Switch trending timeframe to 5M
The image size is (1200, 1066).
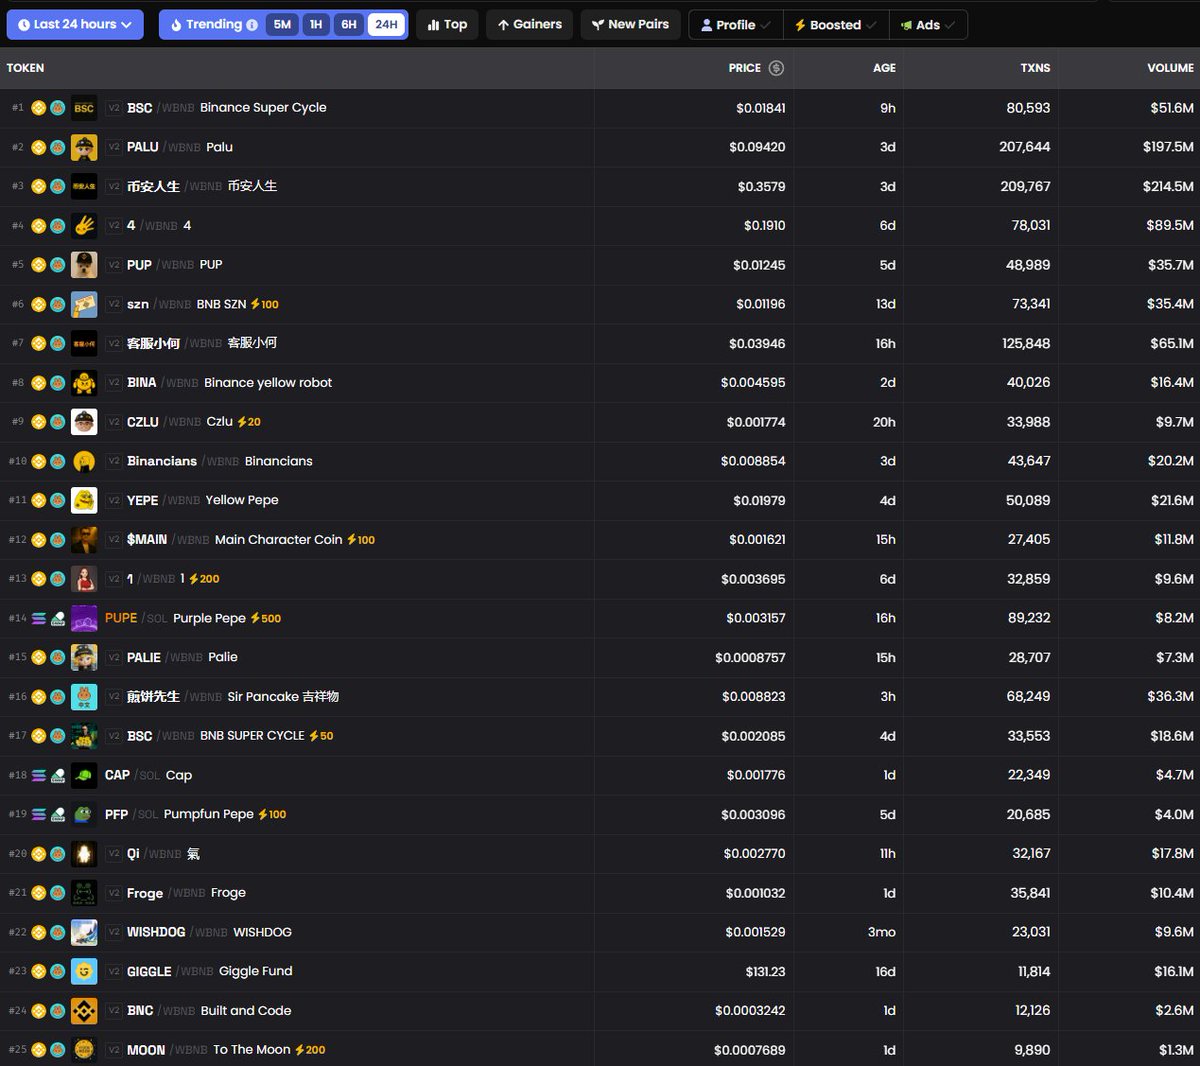pos(282,25)
